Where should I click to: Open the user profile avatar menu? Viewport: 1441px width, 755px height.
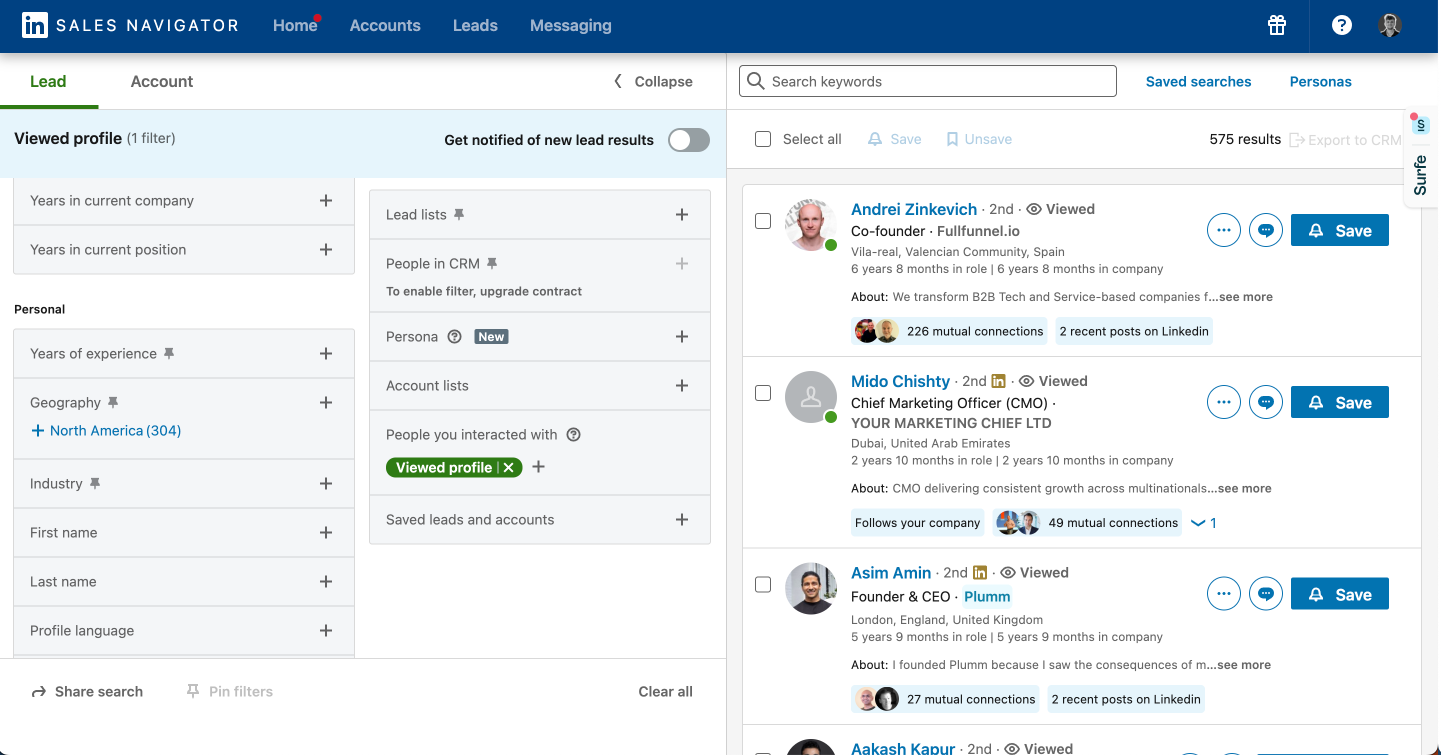click(x=1390, y=26)
